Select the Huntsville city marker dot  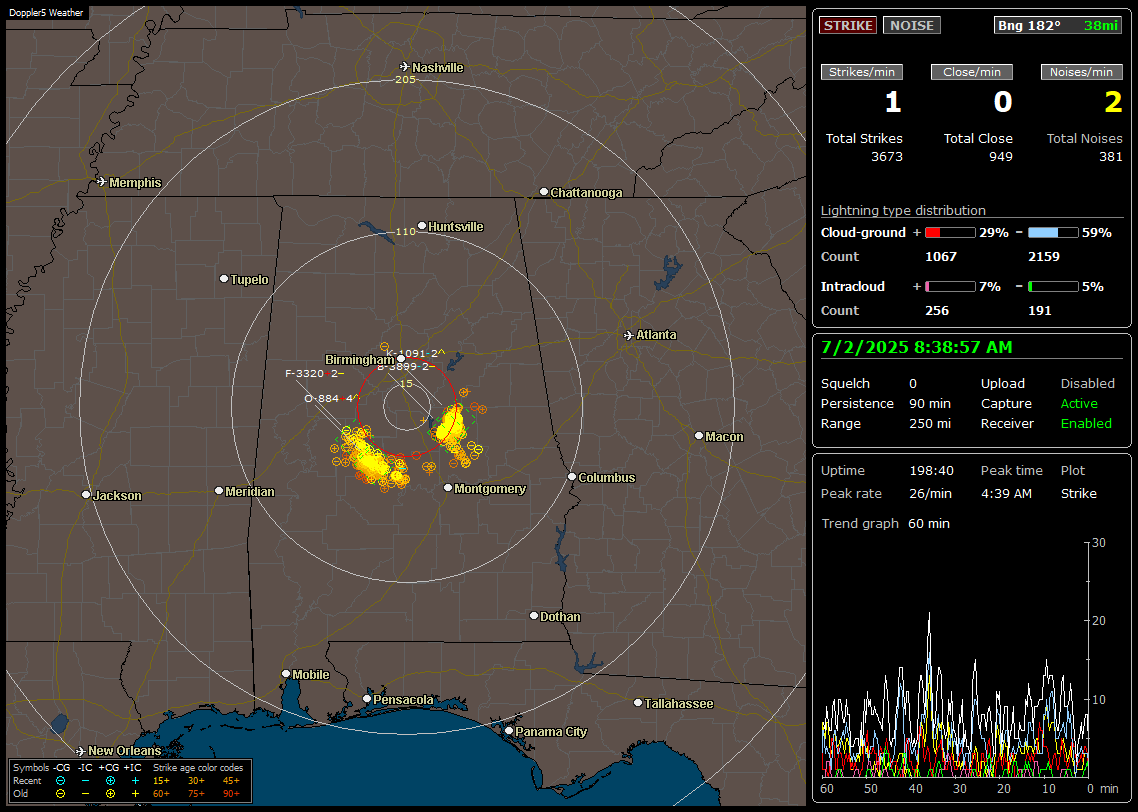tap(422, 226)
